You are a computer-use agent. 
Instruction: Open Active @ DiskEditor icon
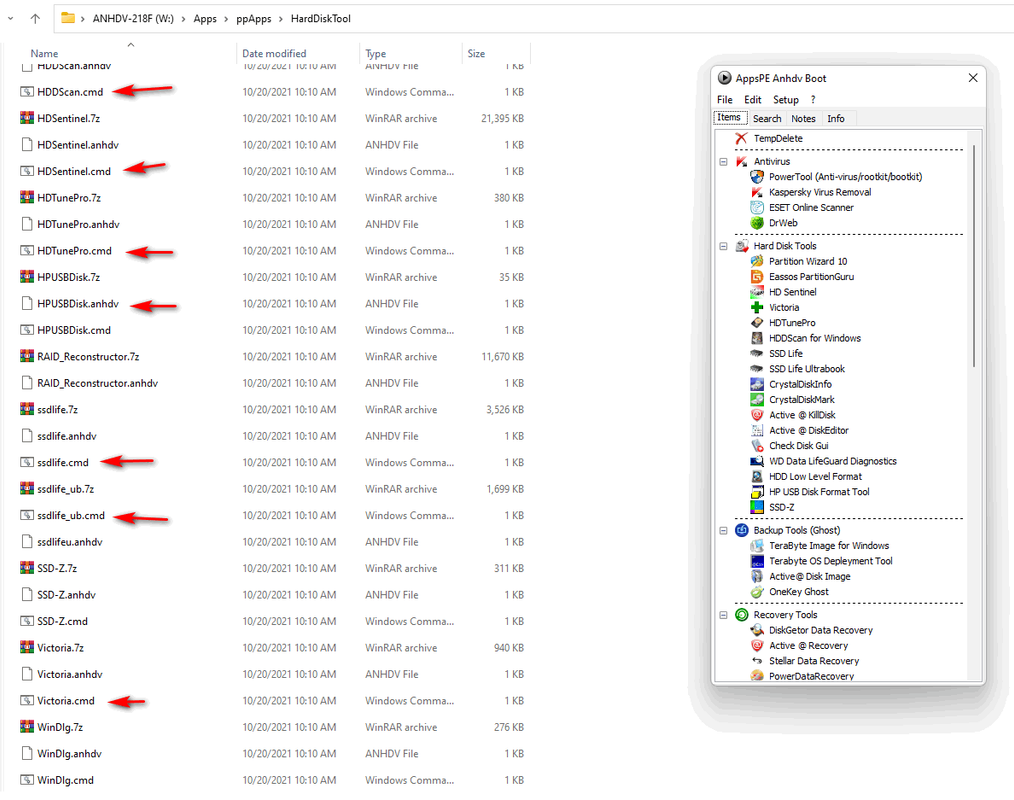757,431
